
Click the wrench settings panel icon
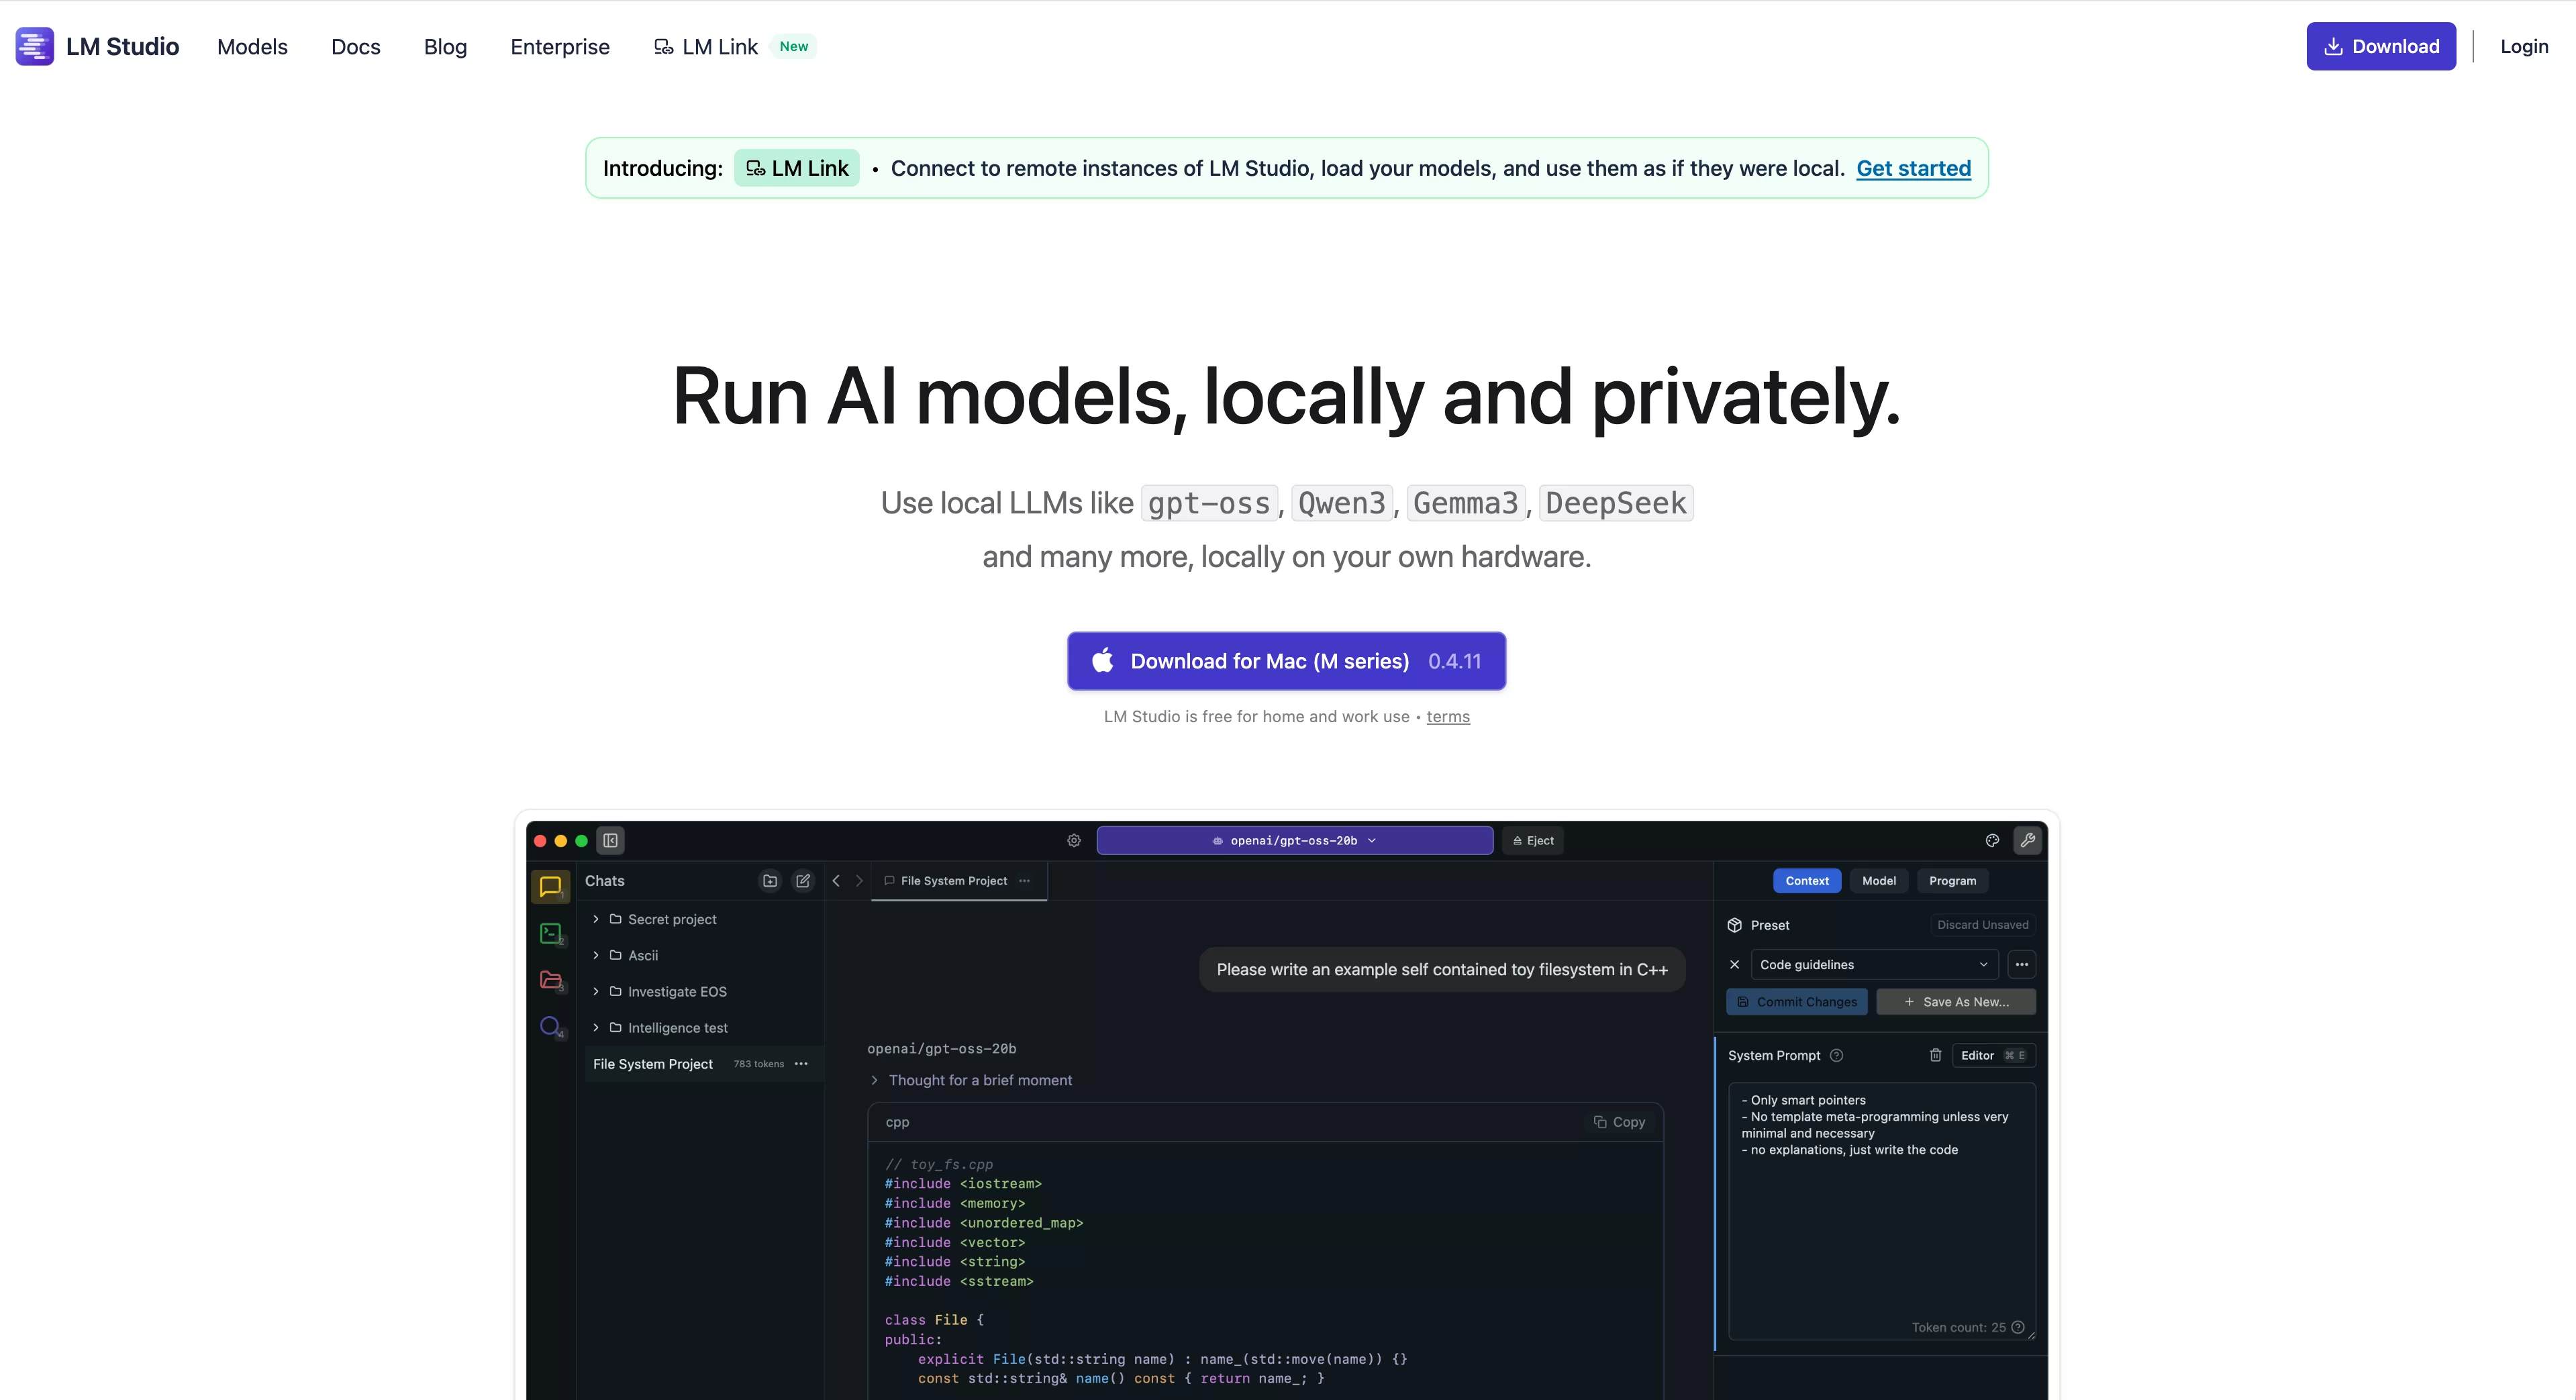coord(2027,841)
